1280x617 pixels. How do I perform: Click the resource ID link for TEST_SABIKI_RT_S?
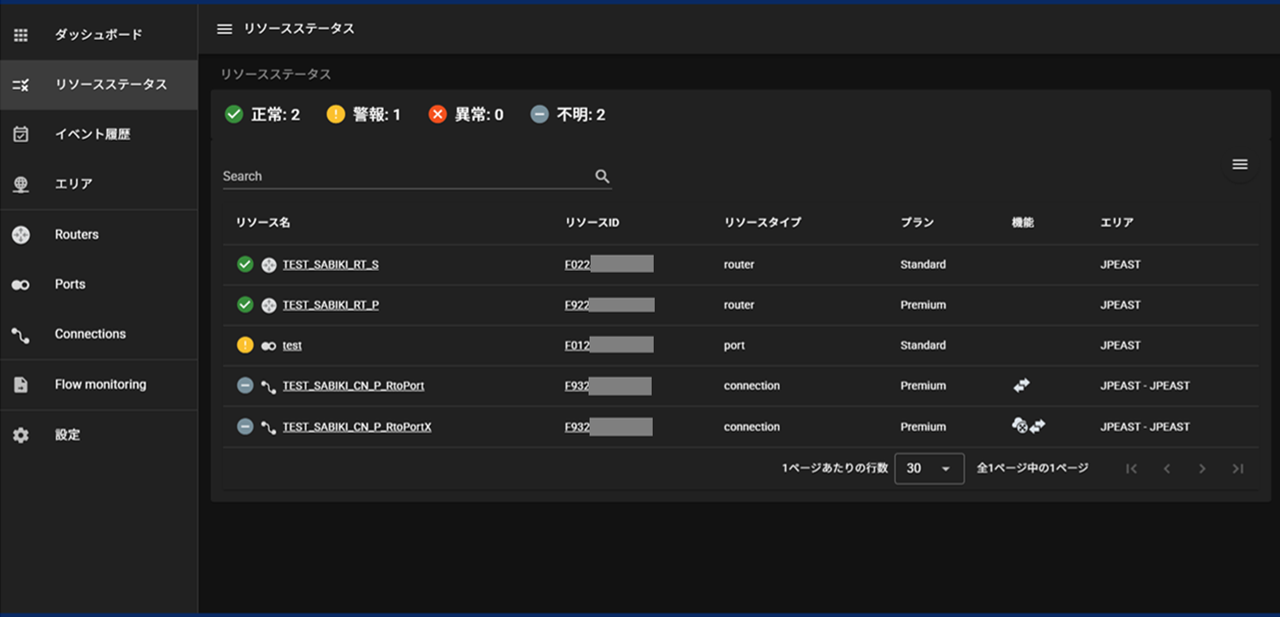click(575, 263)
